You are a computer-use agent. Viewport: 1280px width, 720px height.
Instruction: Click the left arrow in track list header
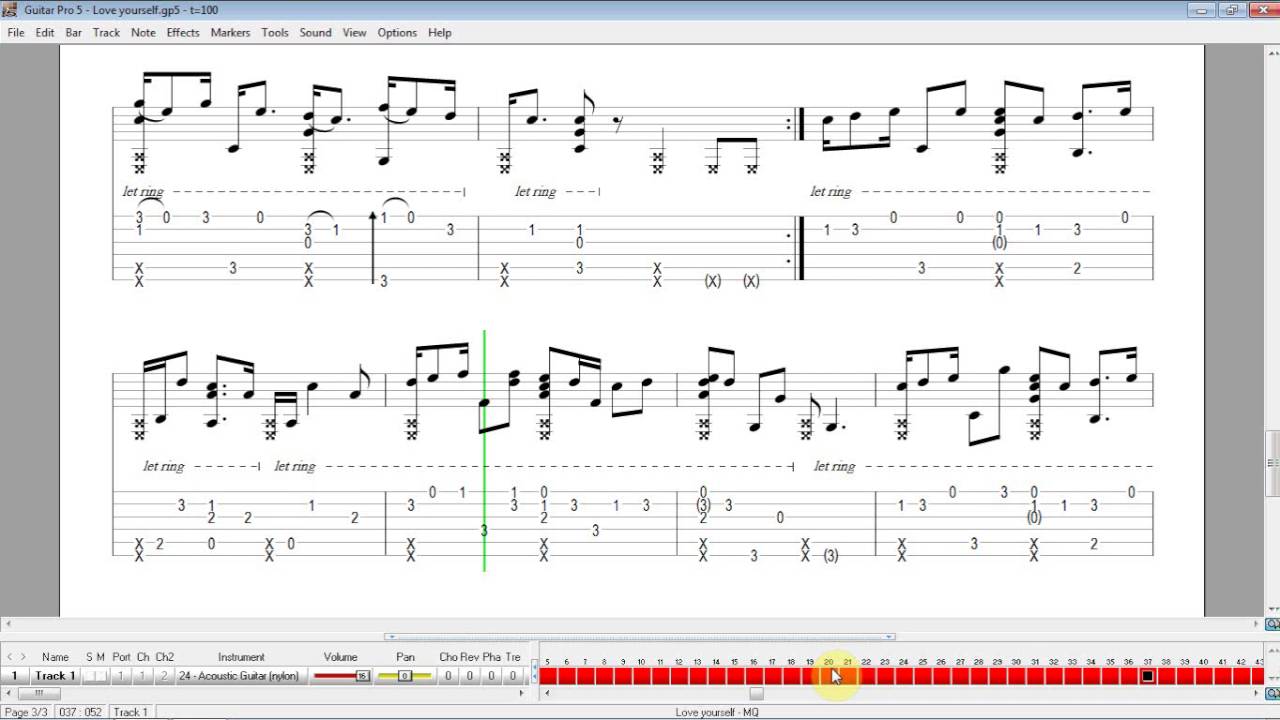click(x=10, y=657)
